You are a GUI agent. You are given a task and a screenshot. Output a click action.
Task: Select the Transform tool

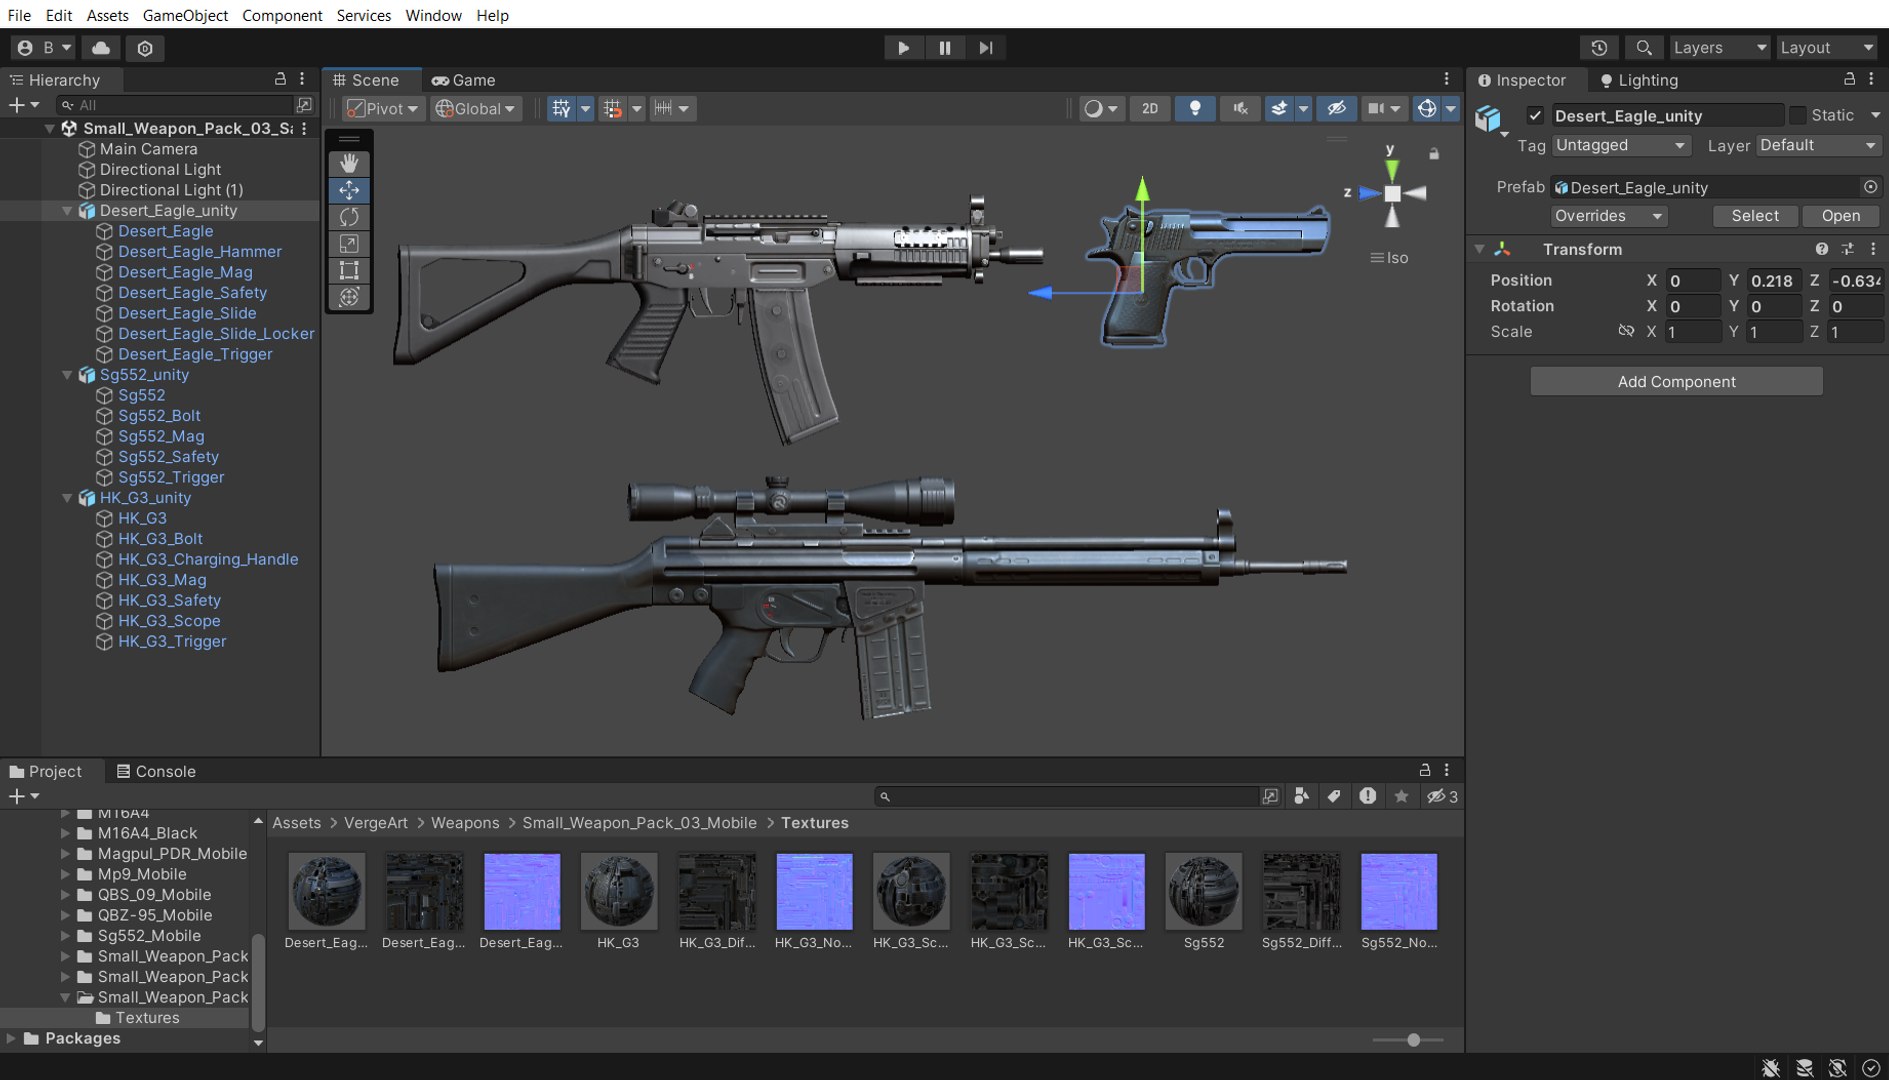tap(349, 297)
